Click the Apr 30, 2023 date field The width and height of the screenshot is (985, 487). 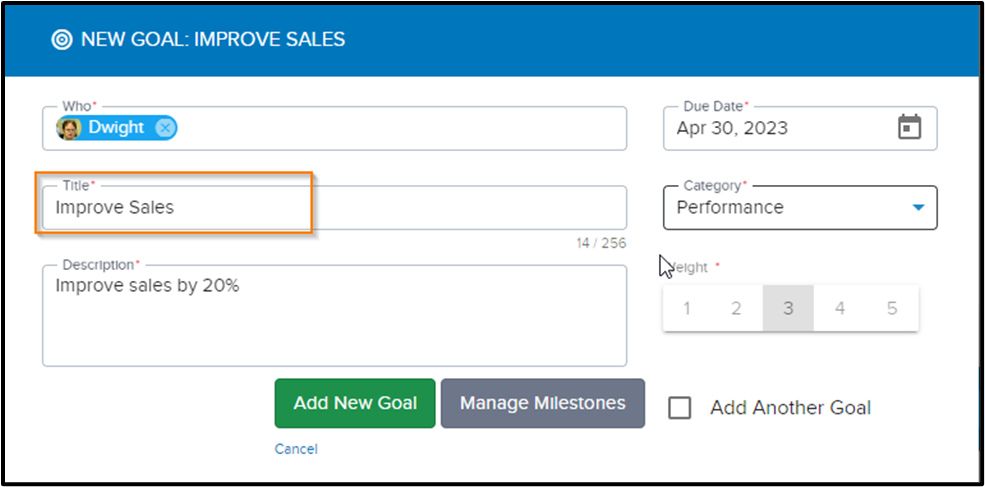tap(800, 128)
